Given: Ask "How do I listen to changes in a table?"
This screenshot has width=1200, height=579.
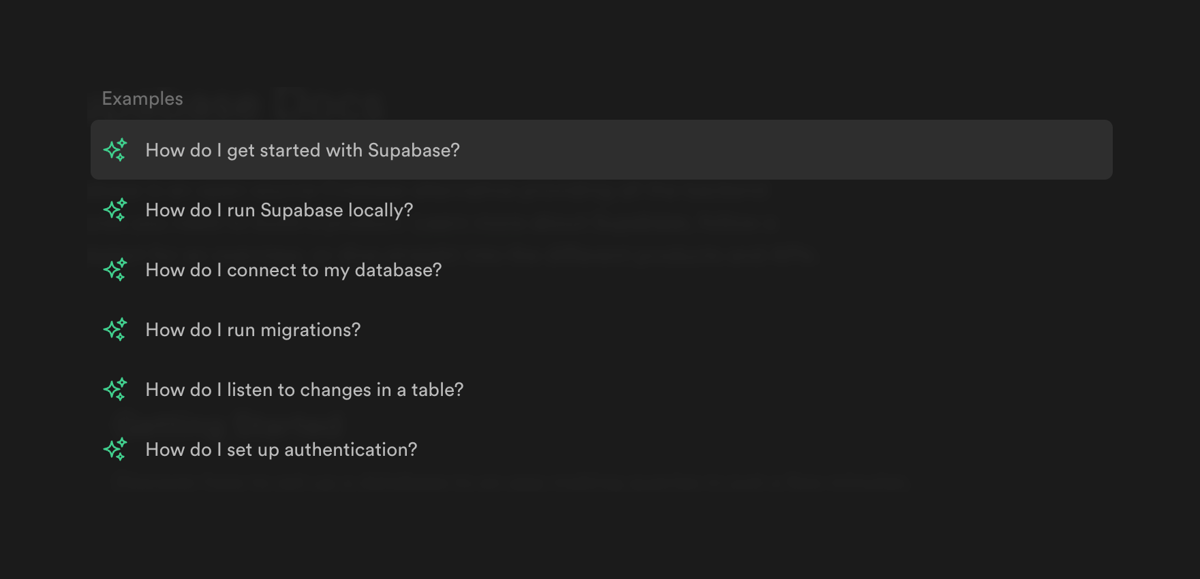Looking at the screenshot, I should pos(304,389).
